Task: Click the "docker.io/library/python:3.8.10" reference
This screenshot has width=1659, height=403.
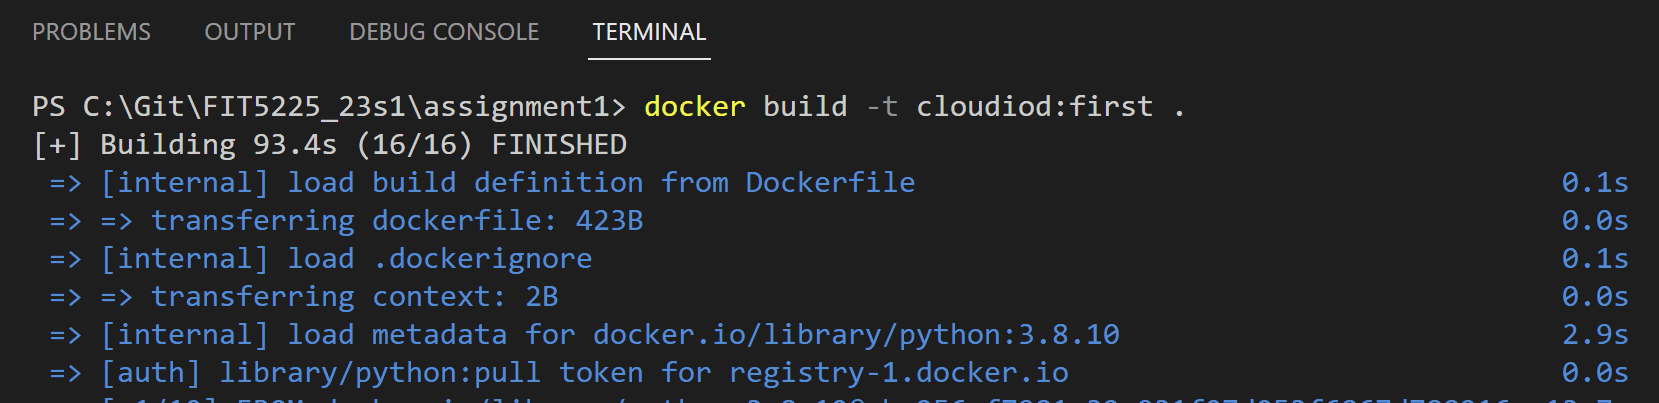Action: click(856, 335)
